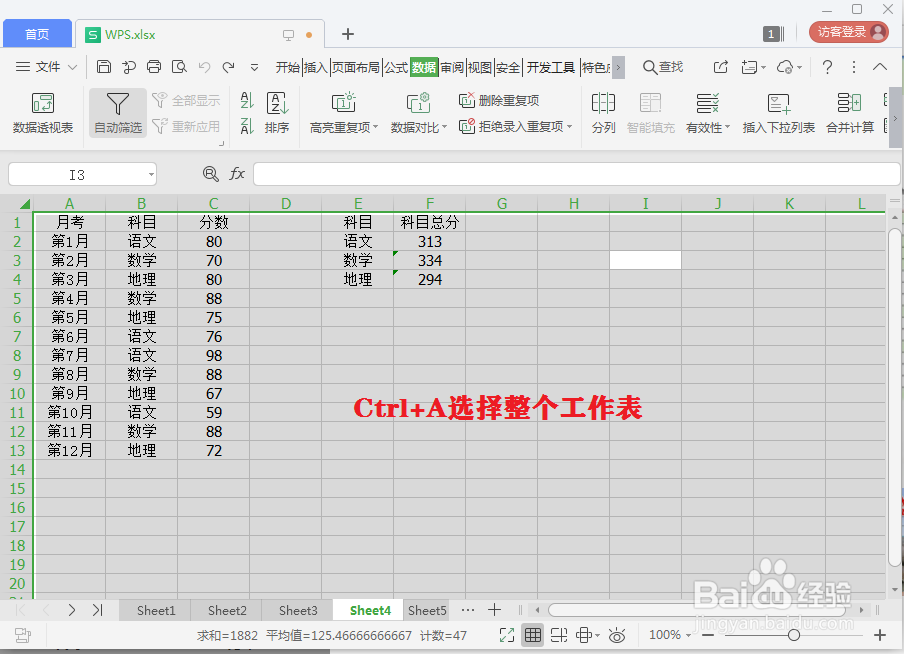This screenshot has height=654, width=904.
Task: Switch to Sheet3 tab
Action: click(x=298, y=610)
